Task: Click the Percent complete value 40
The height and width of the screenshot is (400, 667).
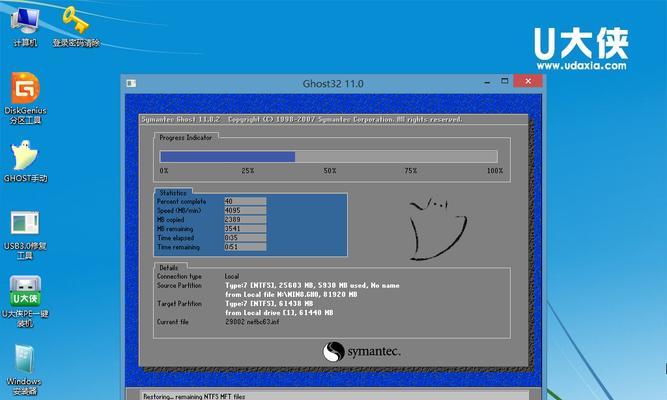Action: point(245,201)
